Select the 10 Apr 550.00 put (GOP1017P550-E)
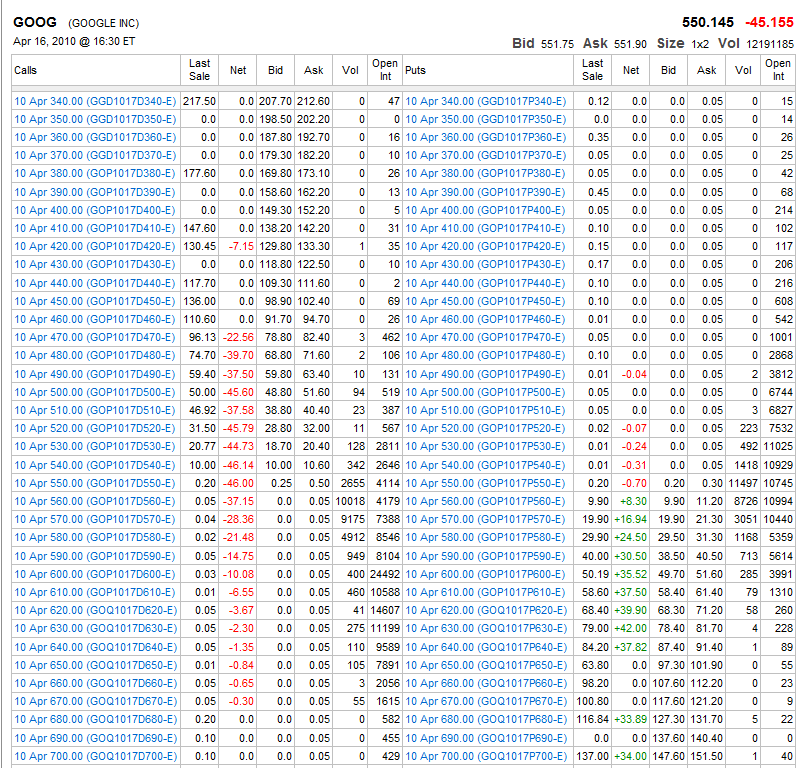The width and height of the screenshot is (800, 768). 485,484
